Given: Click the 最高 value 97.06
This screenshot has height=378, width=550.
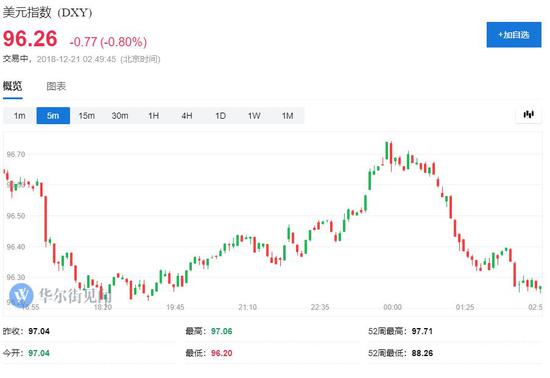Looking at the screenshot, I should click(222, 331).
